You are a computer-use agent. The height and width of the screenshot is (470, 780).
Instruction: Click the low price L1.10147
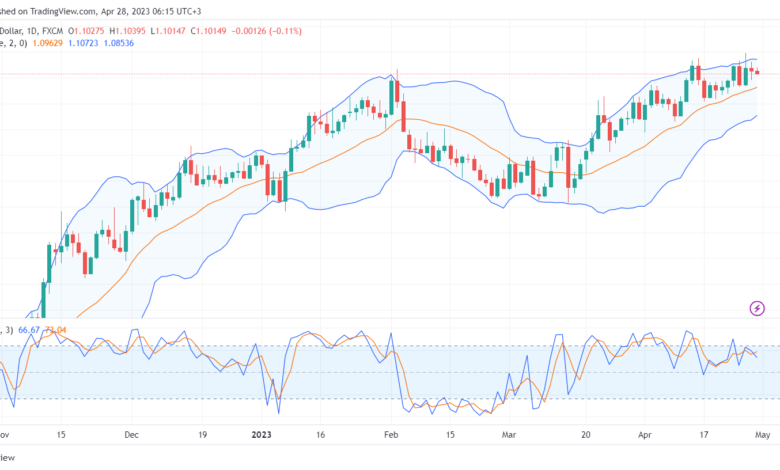(x=168, y=31)
